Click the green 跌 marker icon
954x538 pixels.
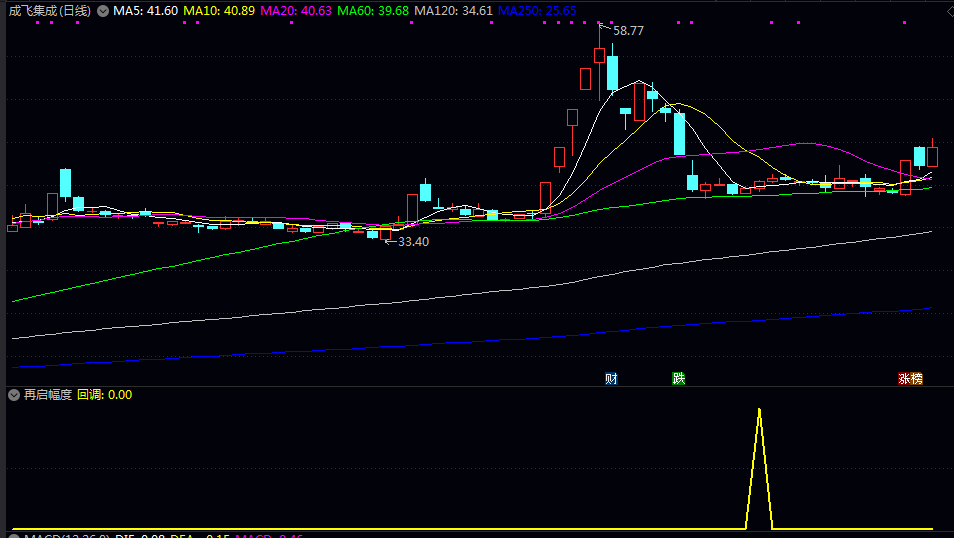679,378
